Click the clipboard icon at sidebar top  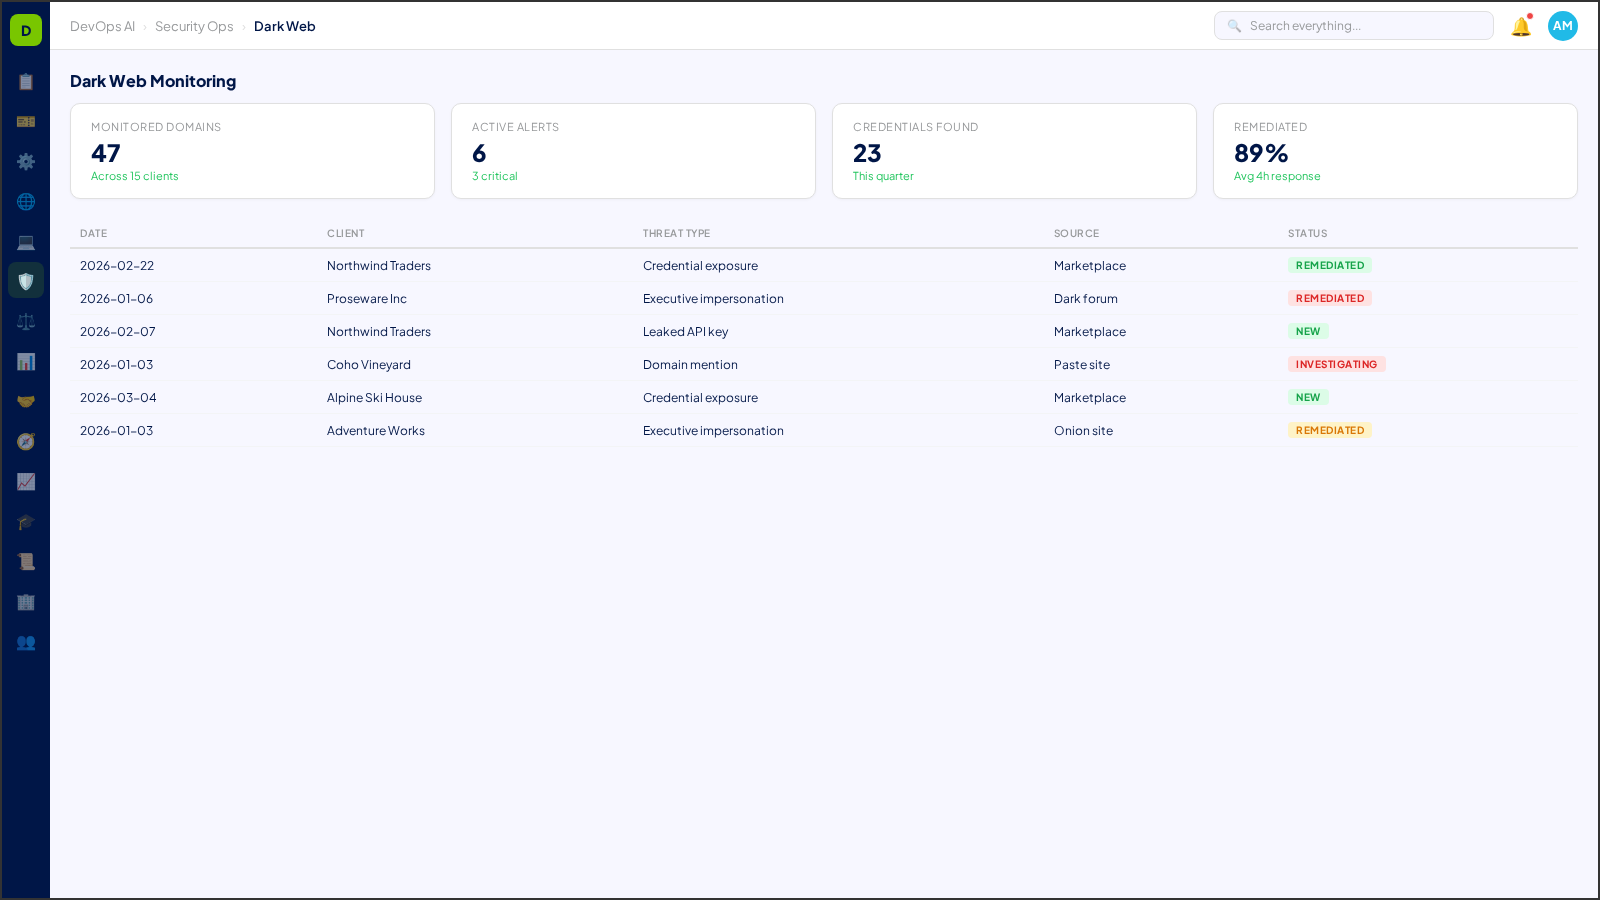(26, 82)
